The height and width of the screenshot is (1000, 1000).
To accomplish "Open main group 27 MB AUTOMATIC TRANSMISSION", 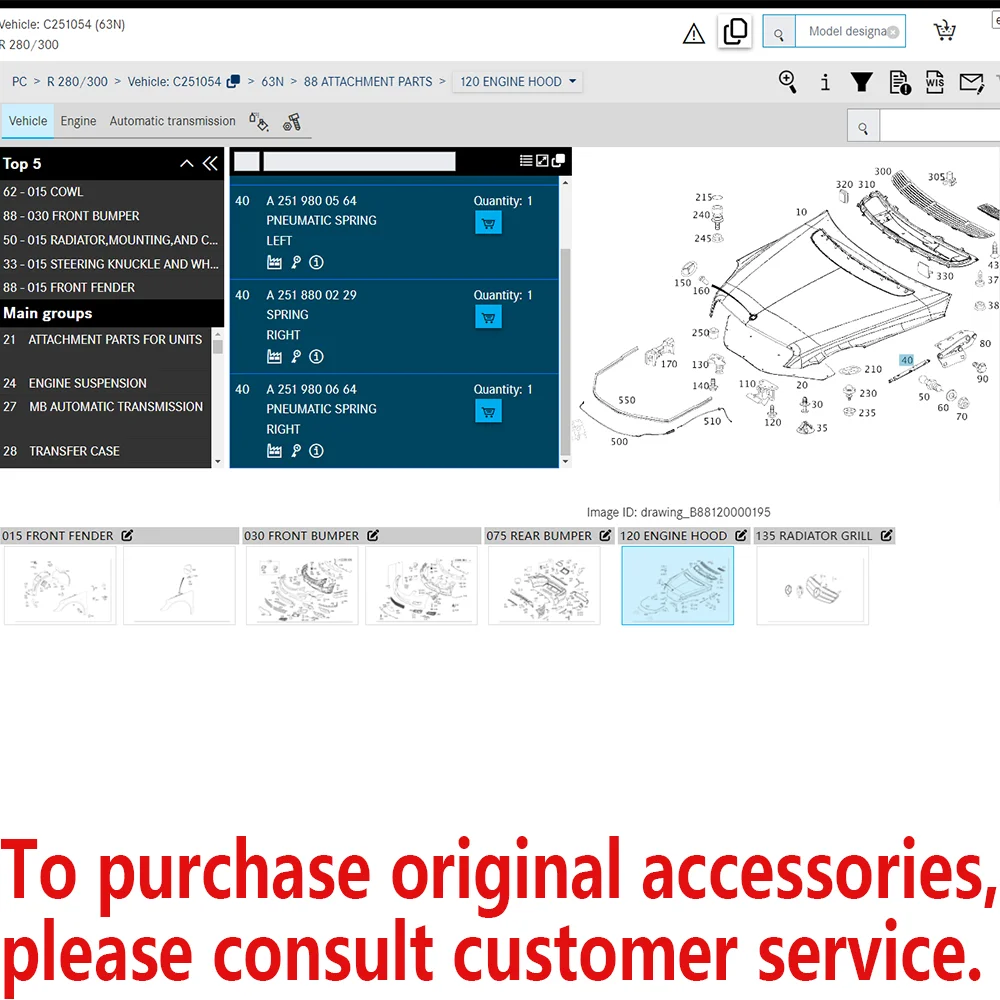I will (105, 407).
